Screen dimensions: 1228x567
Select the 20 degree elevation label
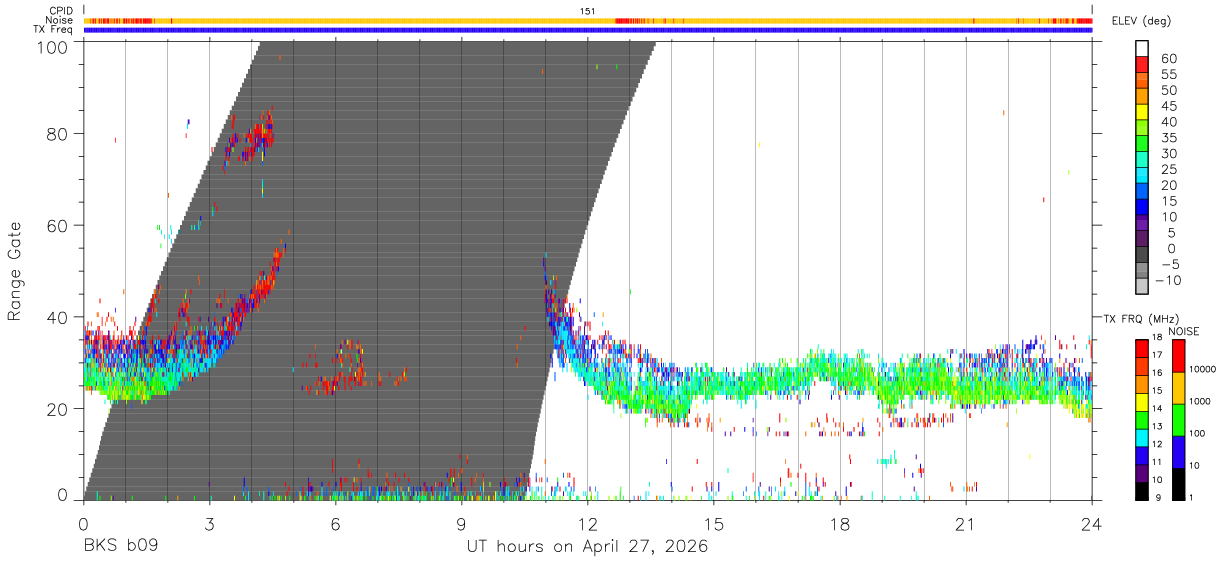click(1168, 186)
